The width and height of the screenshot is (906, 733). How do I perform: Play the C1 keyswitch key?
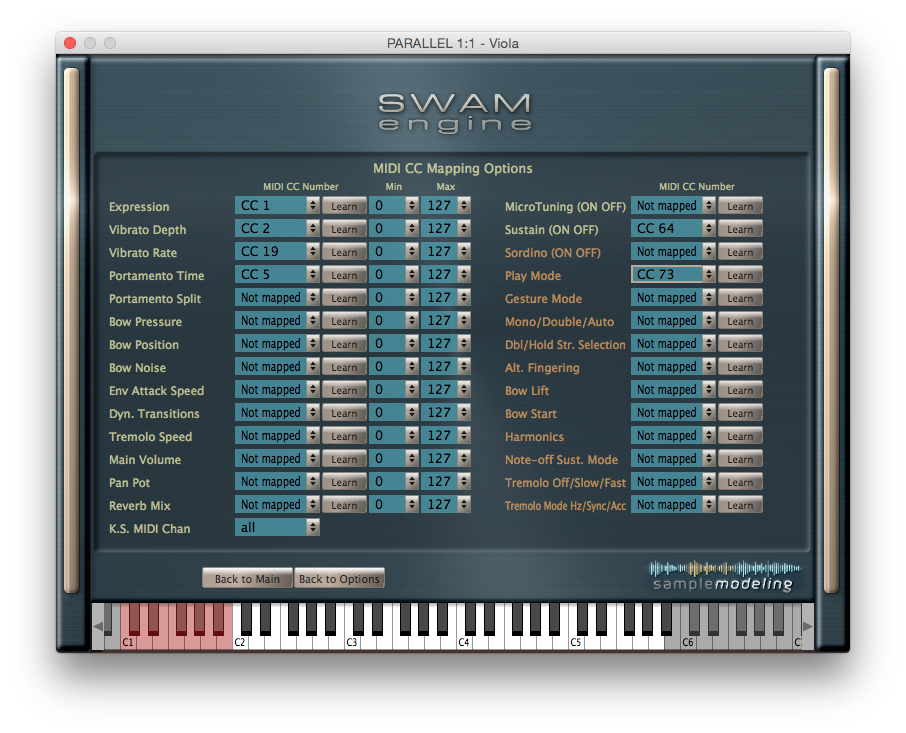click(130, 640)
